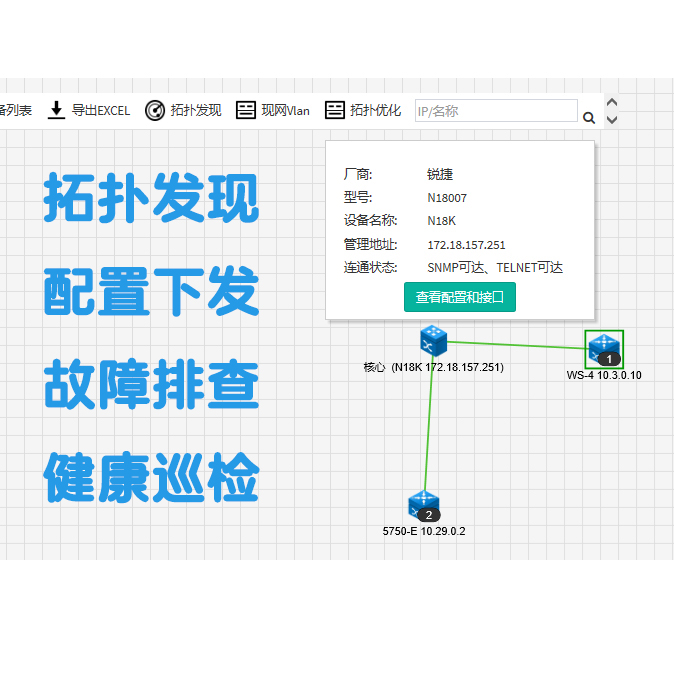Select the 5750-E 10.29.0.2 switch node
674x674 pixels.
(x=423, y=506)
